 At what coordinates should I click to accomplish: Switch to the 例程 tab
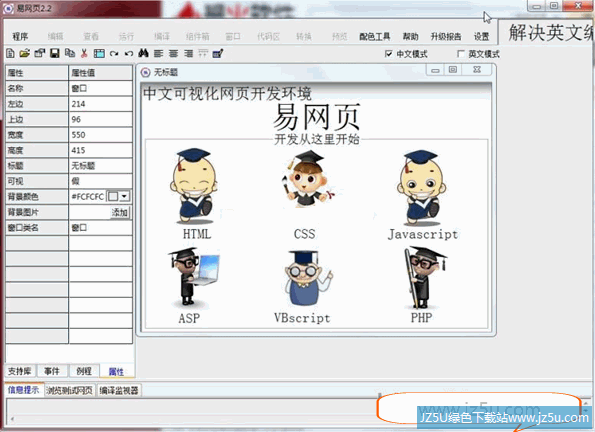[84, 371]
